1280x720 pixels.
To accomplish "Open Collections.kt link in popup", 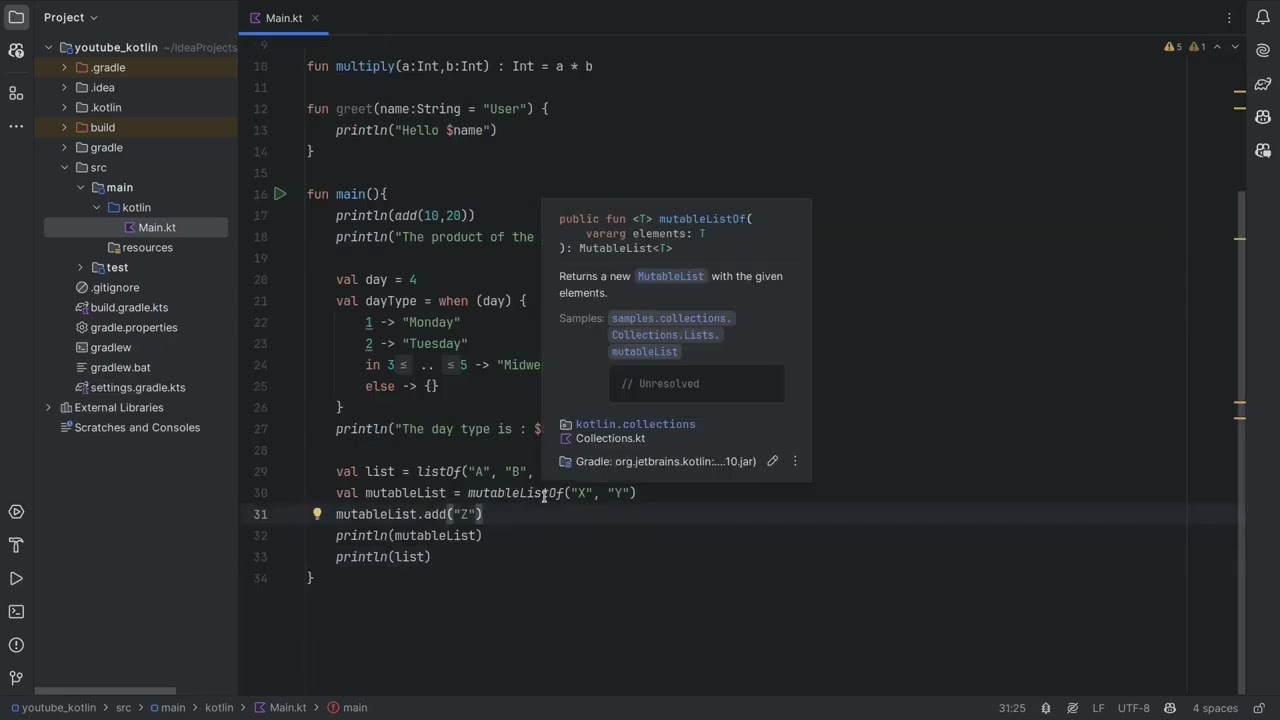I will pyautogui.click(x=610, y=438).
